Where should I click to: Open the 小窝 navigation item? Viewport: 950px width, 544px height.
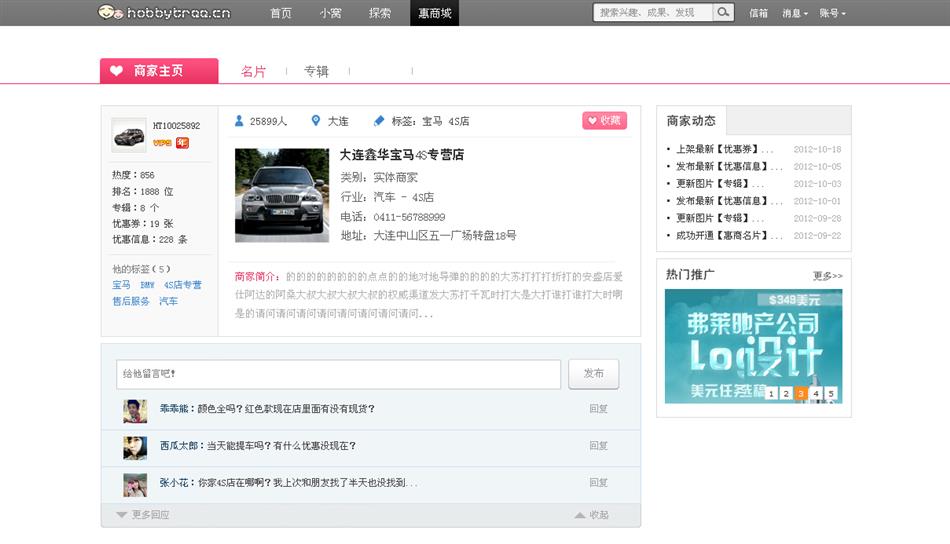pos(330,13)
